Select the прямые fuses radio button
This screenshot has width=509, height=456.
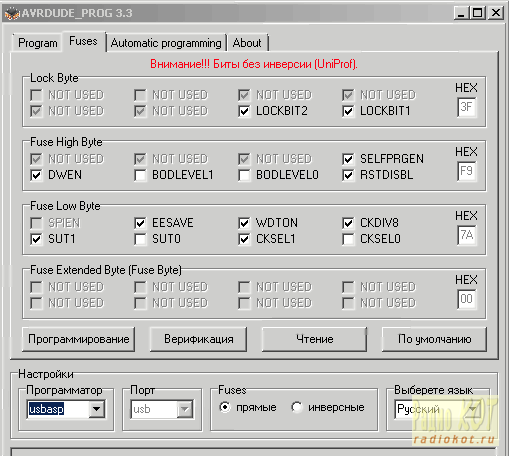tap(225, 407)
